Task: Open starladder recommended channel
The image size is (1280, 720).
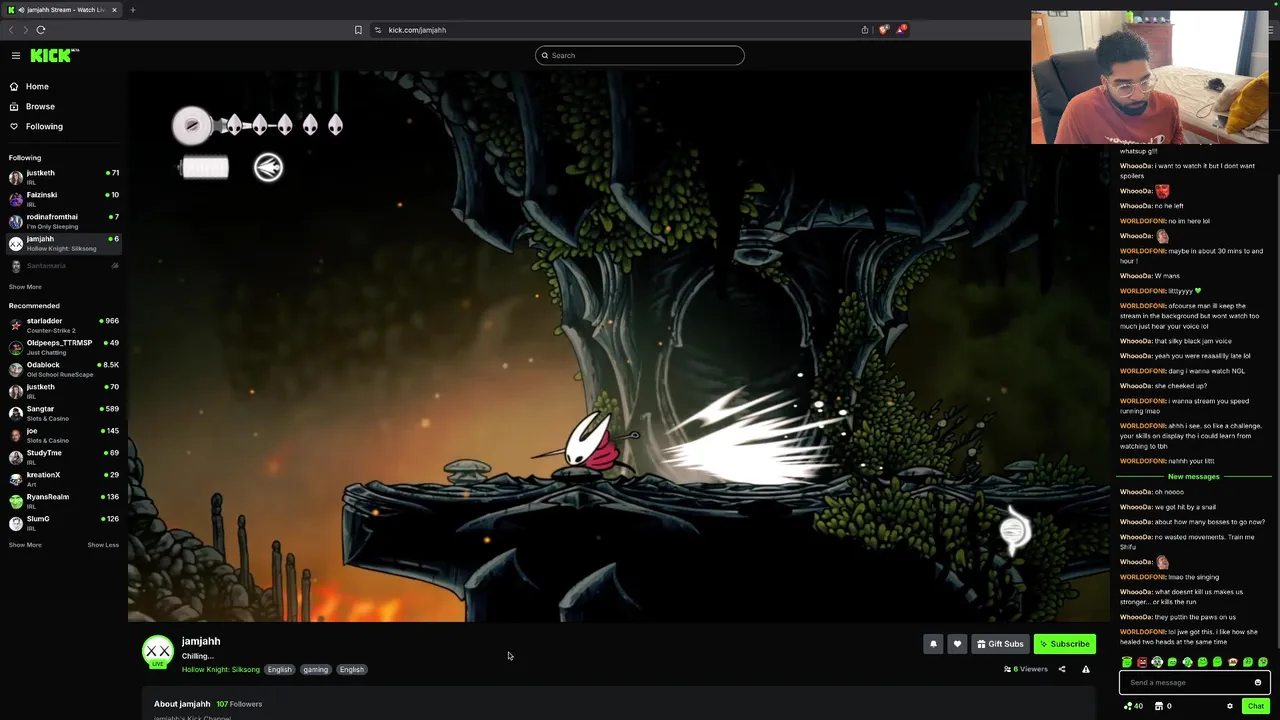Action: click(63, 325)
